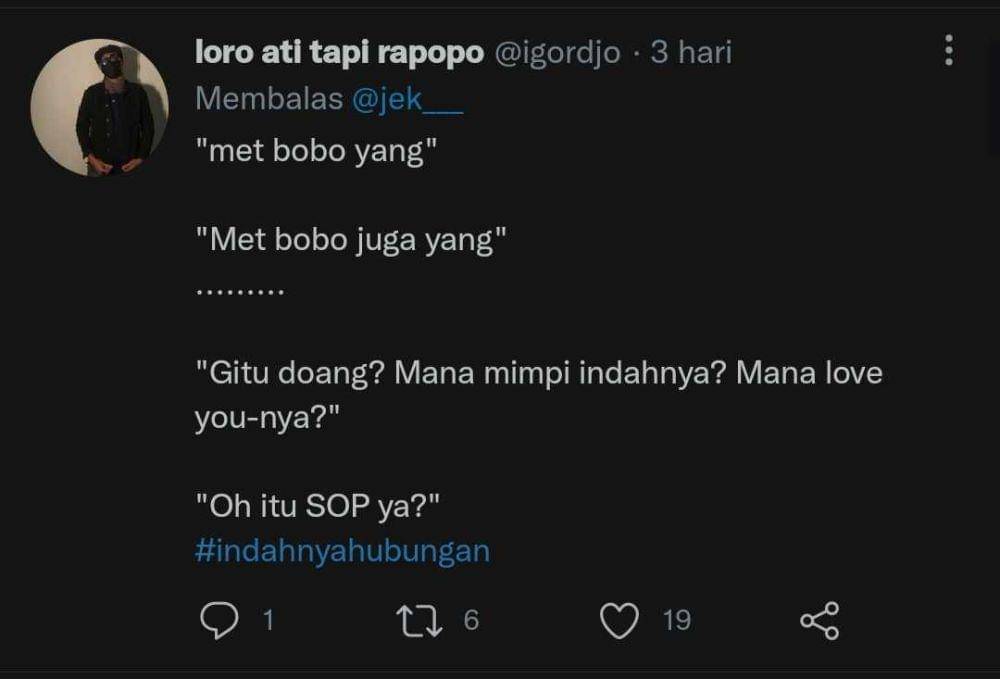This screenshot has height=679, width=1000.
Task: Open the #indahnyahubungan hashtag
Action: click(342, 551)
